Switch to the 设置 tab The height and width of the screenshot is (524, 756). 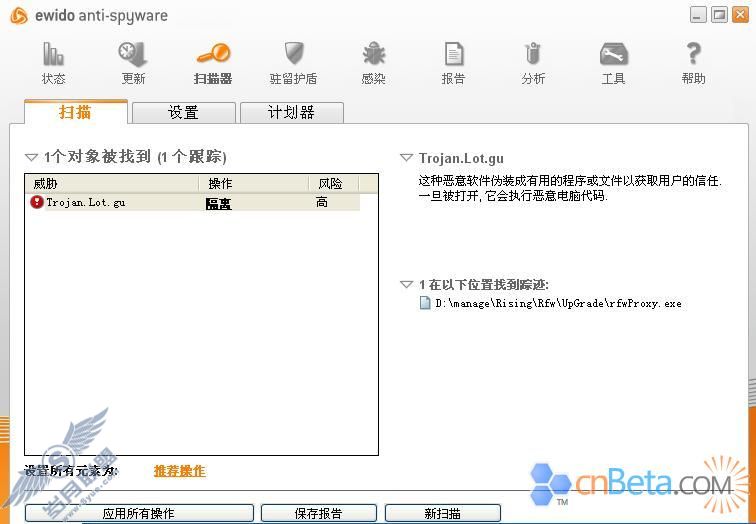[x=184, y=112]
